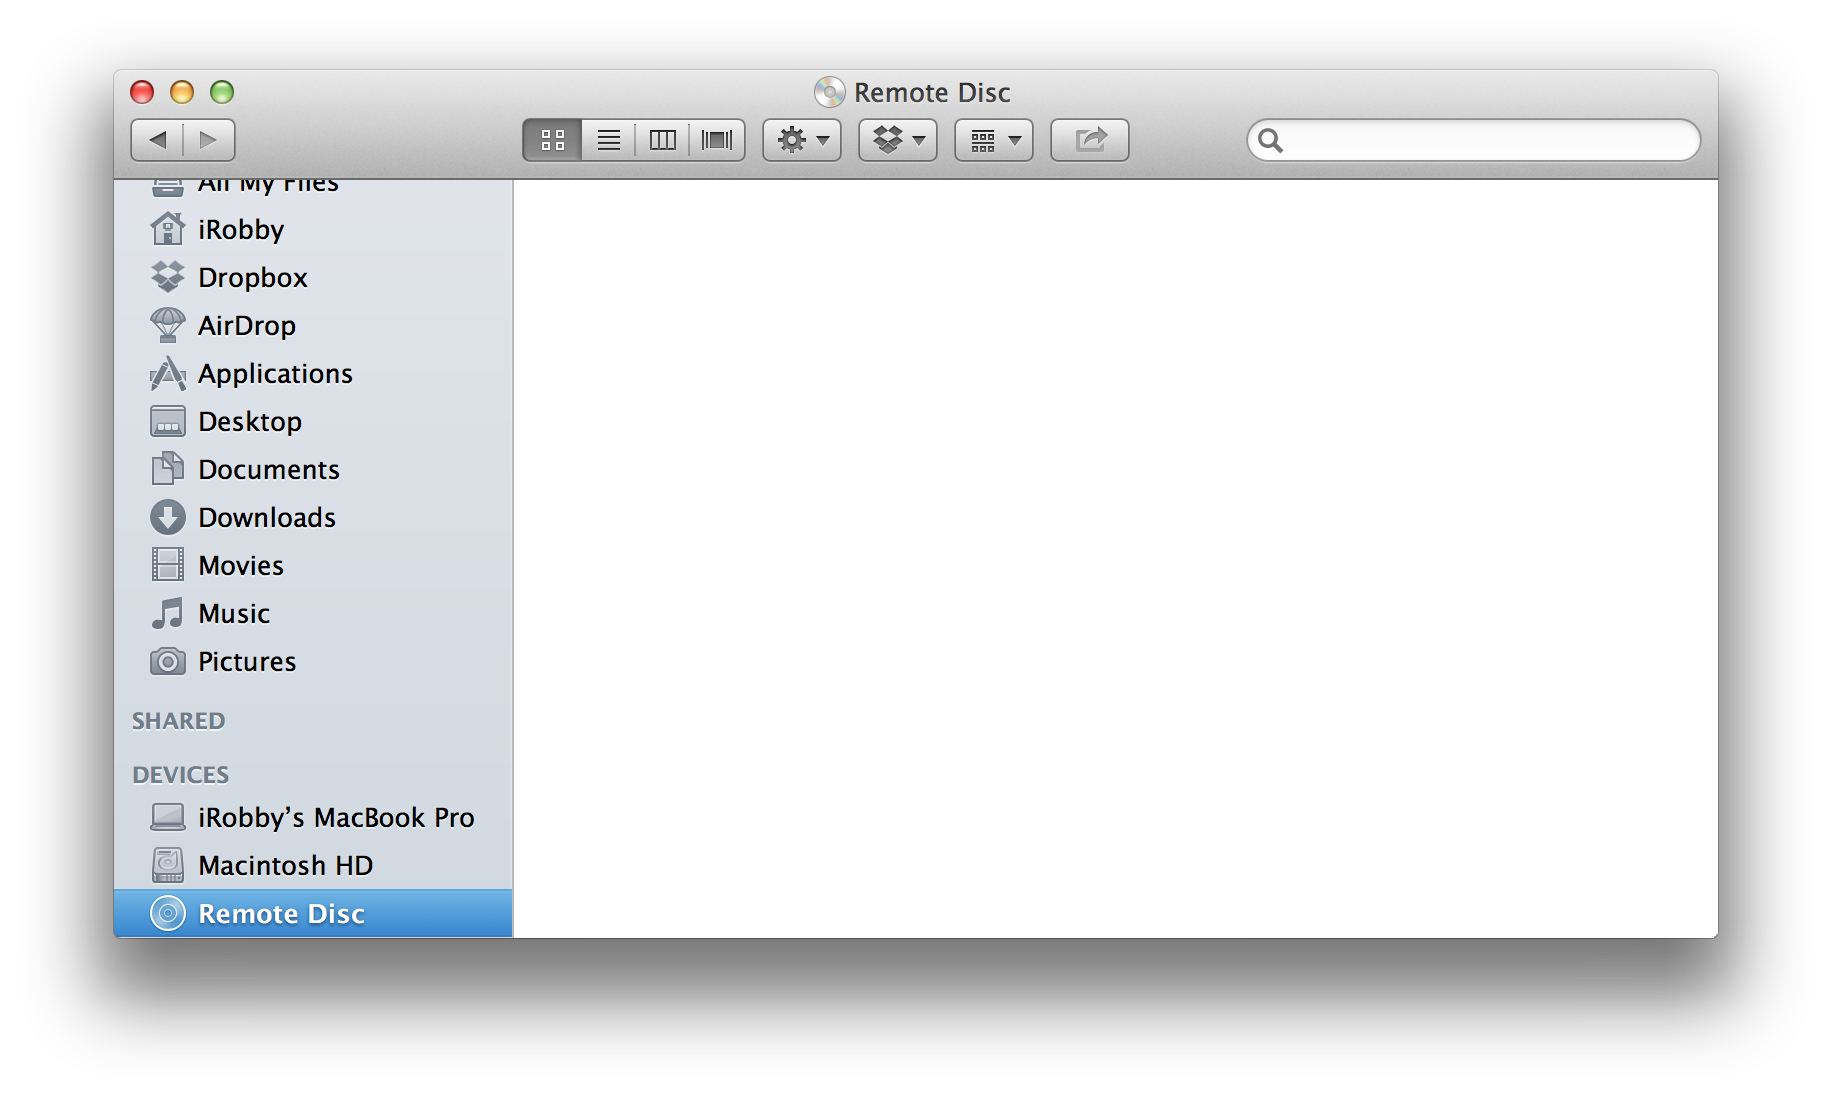
Task: Go back with the left arrow button
Action: [157, 140]
